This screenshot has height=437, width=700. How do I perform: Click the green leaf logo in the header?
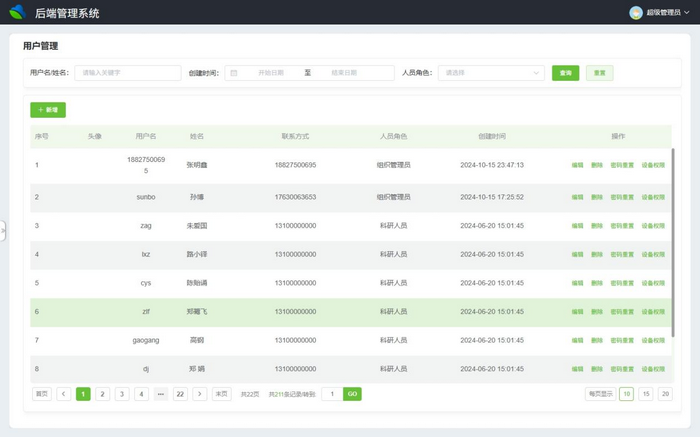17,12
